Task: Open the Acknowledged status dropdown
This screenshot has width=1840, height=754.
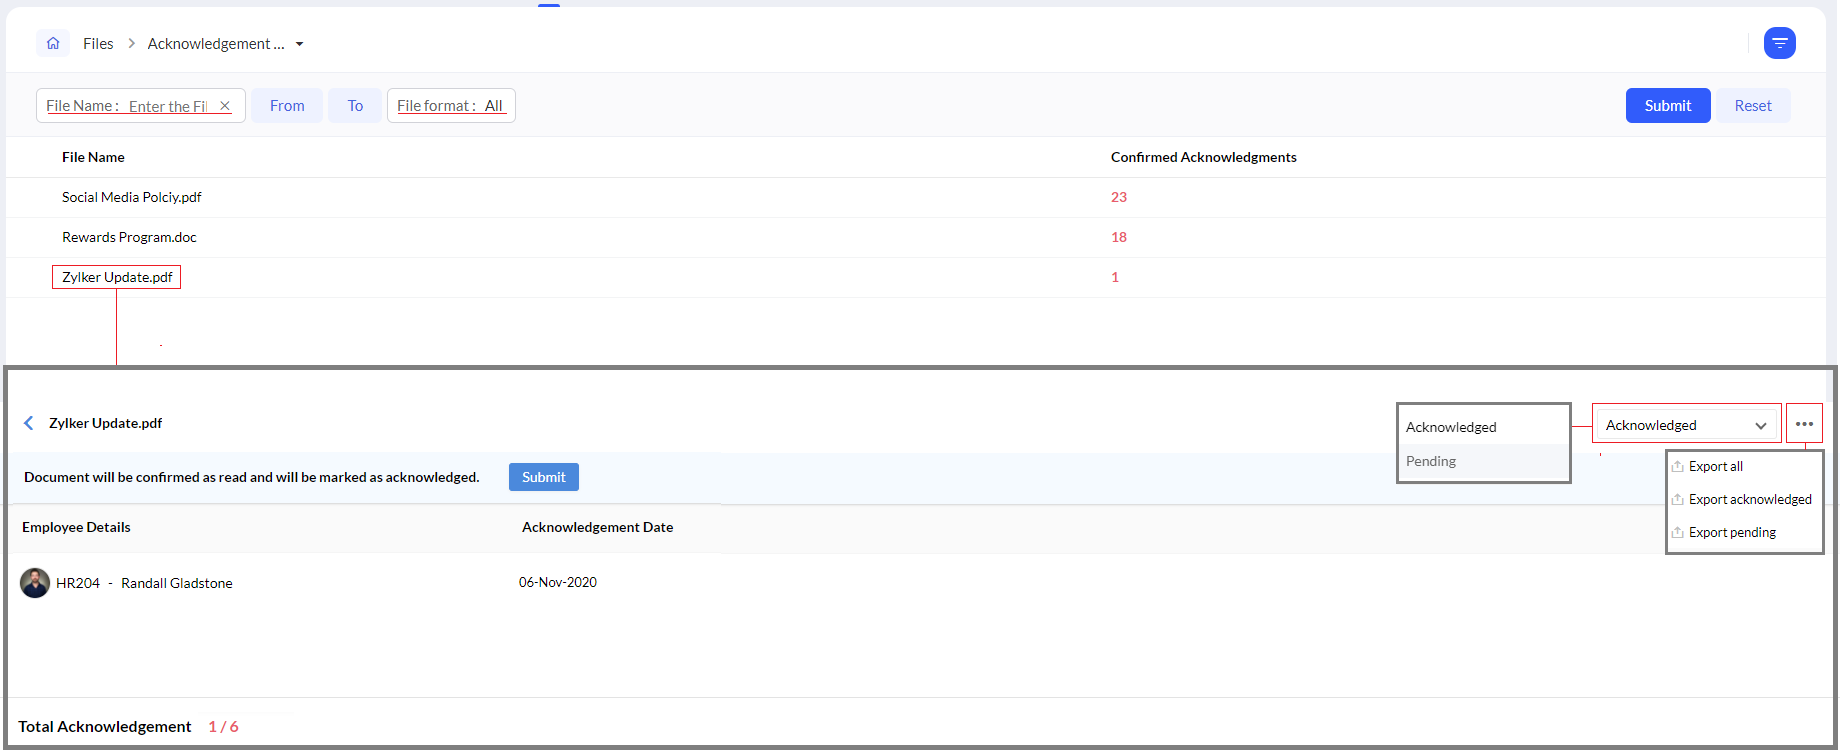Action: click(1686, 425)
